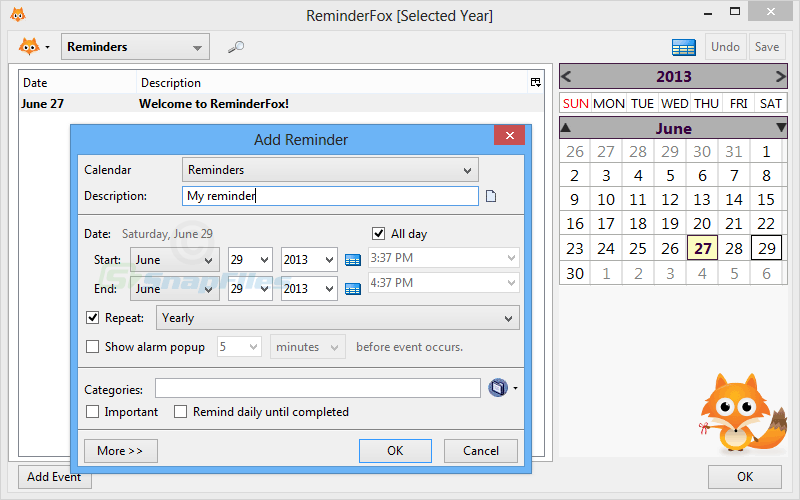Select June 30 in the calendar
The width and height of the screenshot is (800, 500).
[574, 273]
